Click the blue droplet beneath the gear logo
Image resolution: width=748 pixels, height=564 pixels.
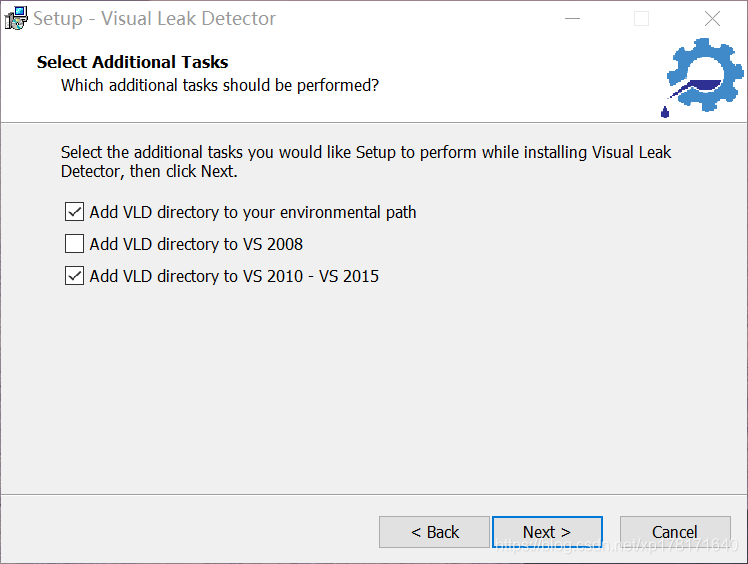click(x=665, y=110)
